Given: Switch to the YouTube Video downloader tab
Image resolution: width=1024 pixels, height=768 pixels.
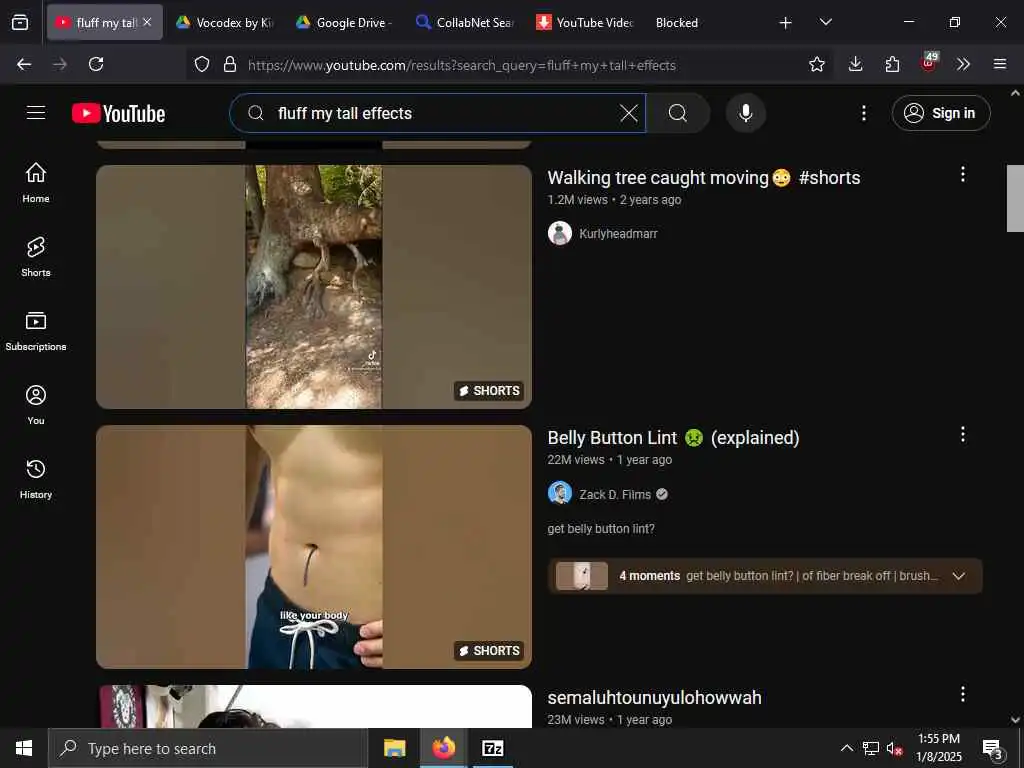Looking at the screenshot, I should 585,22.
